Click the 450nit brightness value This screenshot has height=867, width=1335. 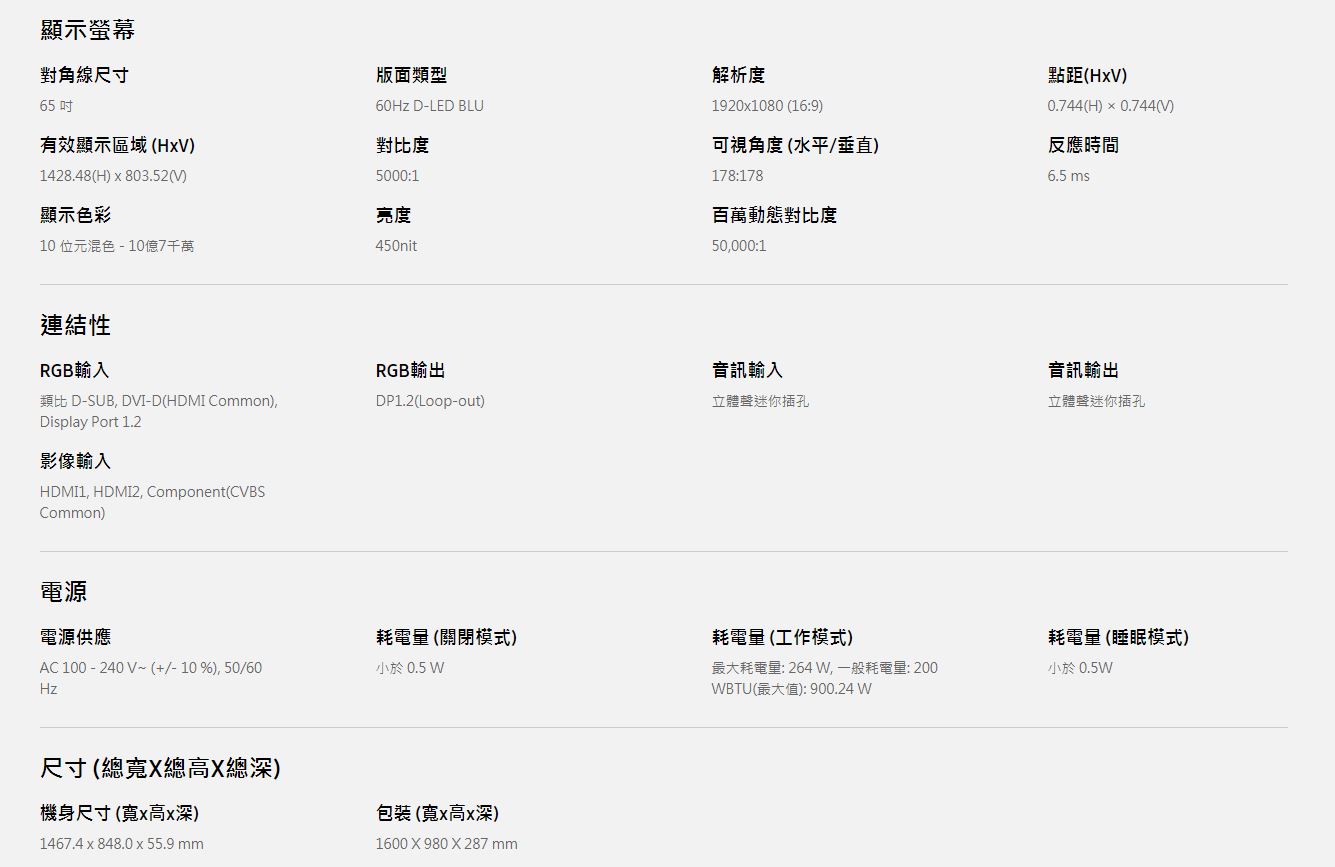396,246
